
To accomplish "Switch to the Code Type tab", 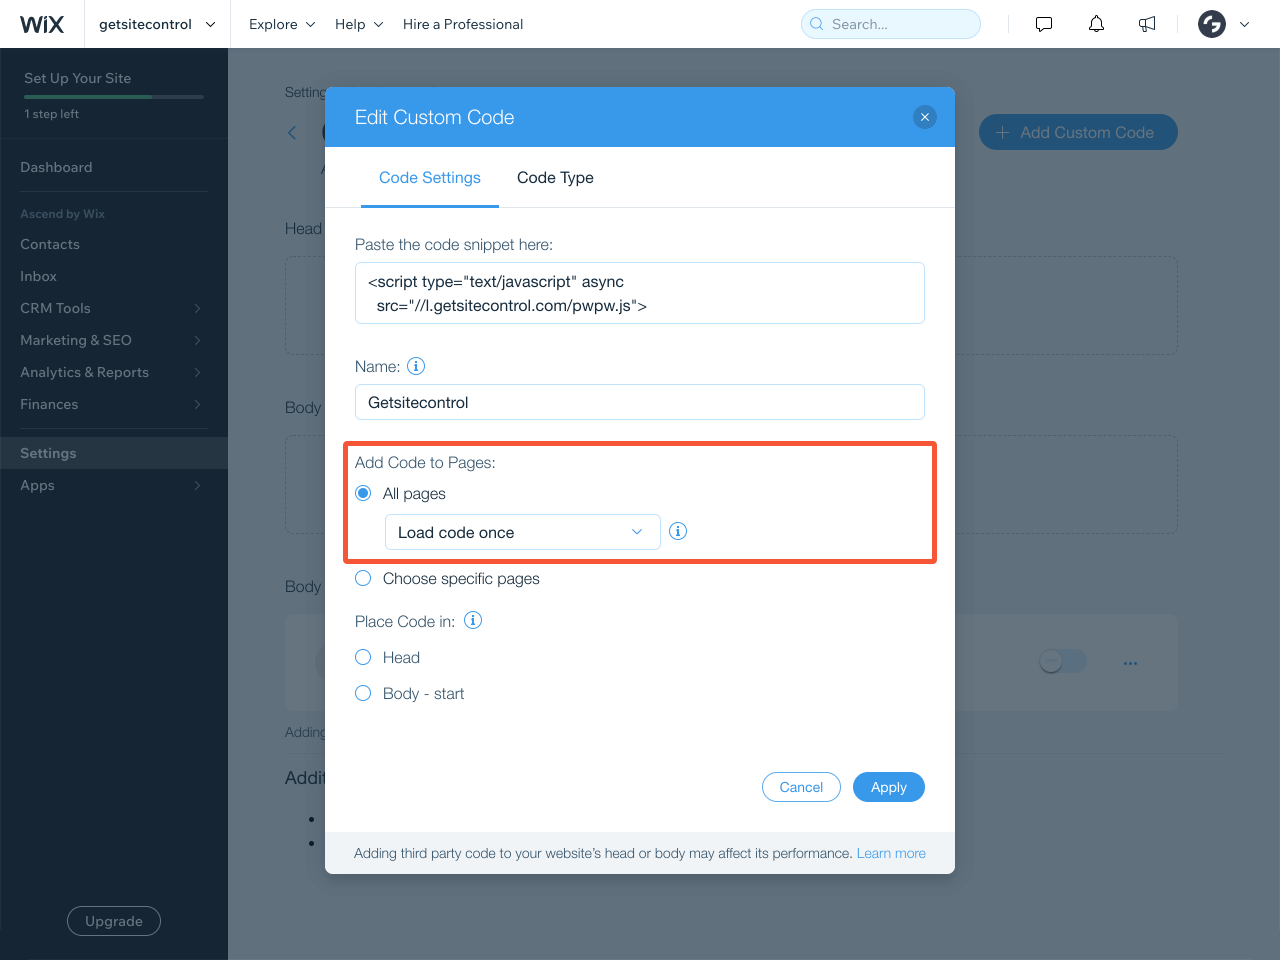I will click(555, 177).
